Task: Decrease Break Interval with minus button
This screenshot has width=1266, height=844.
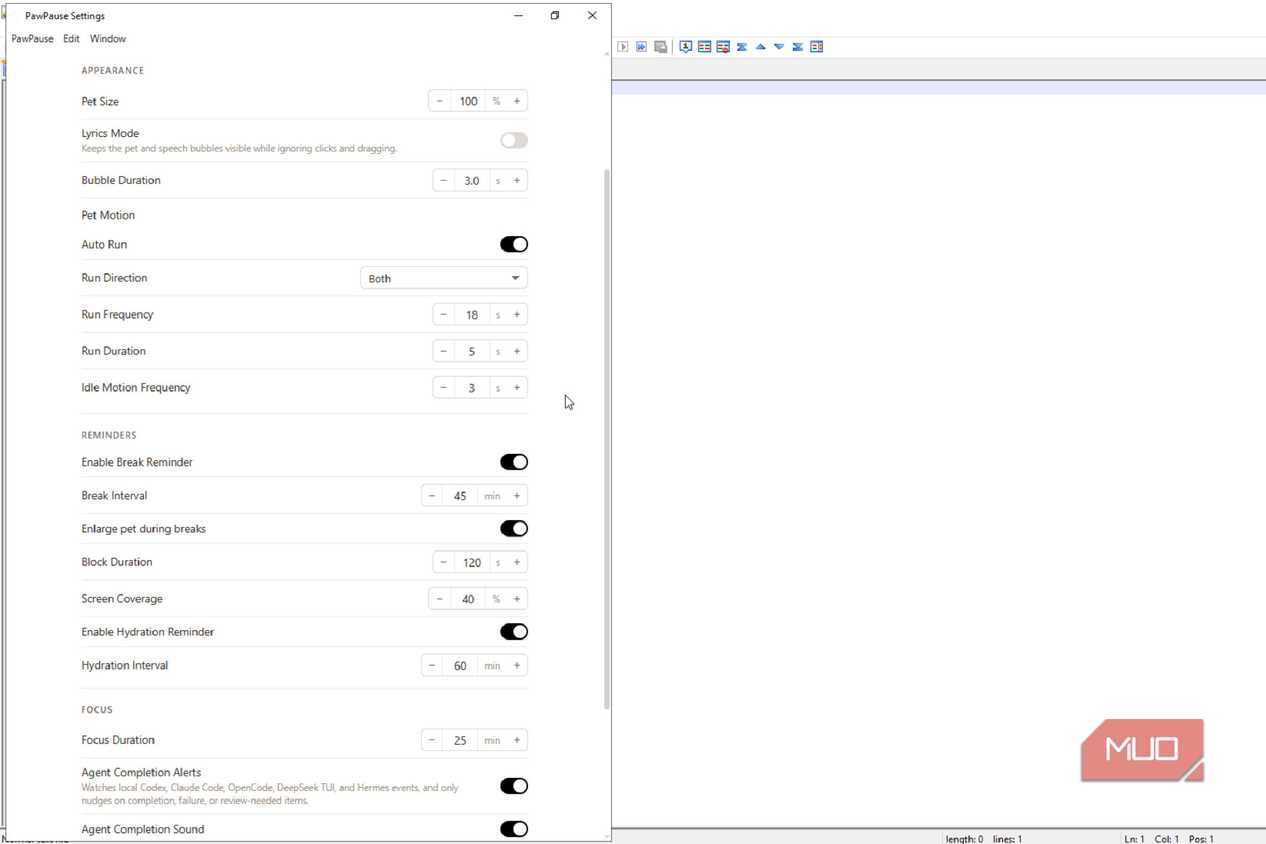Action: coord(432,496)
